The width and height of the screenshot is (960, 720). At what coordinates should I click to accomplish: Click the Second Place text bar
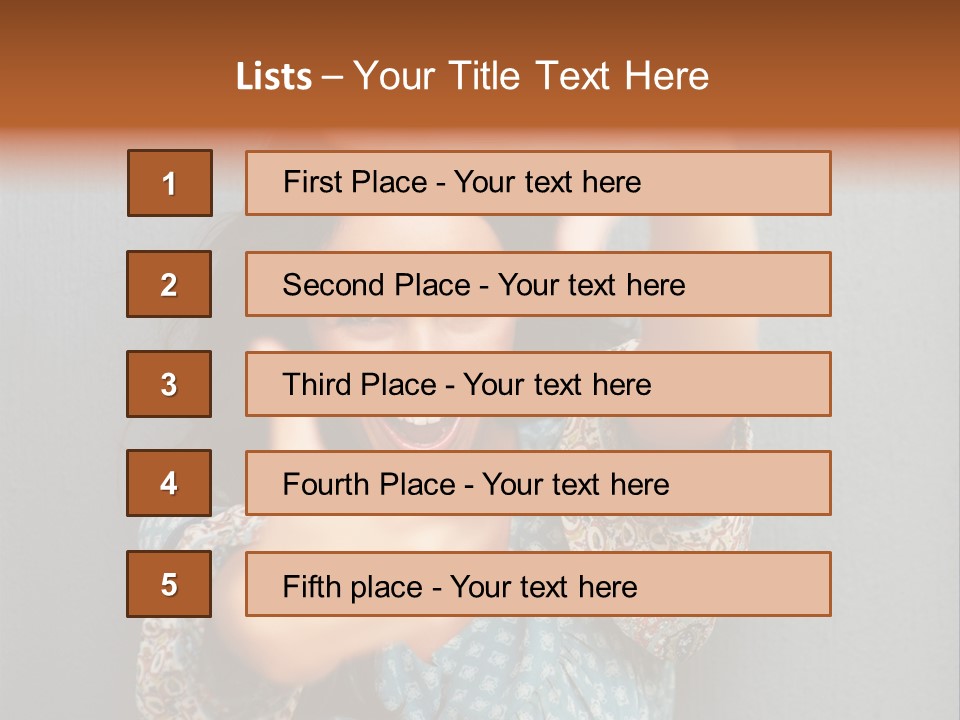[x=538, y=284]
